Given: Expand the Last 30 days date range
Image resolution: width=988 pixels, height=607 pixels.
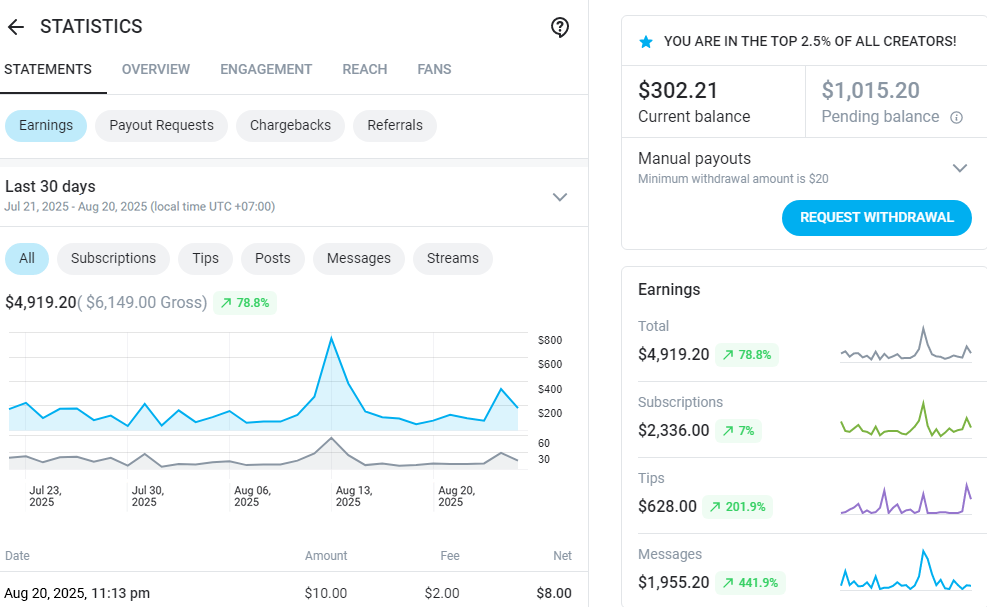Looking at the screenshot, I should (x=560, y=196).
